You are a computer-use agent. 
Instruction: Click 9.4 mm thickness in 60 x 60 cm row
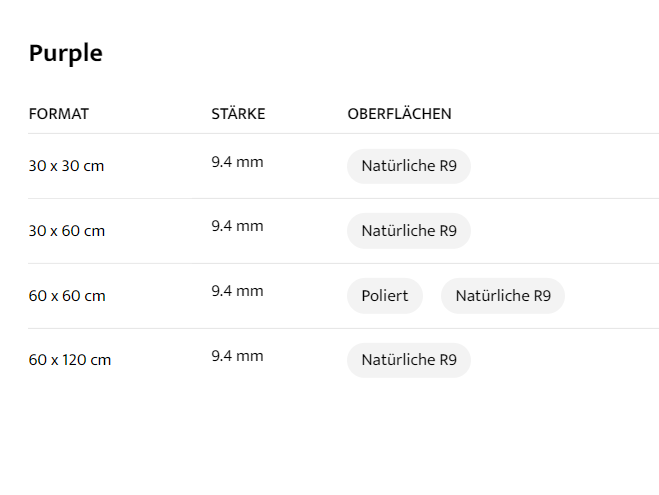pos(237,291)
